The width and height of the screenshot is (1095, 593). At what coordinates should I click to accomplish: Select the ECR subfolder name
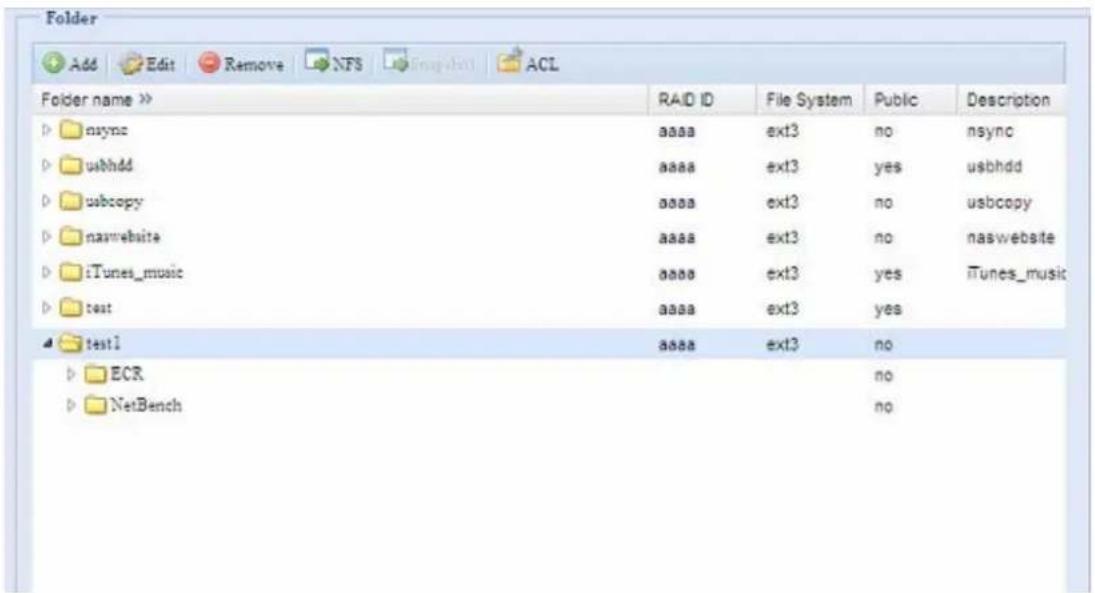[x=127, y=374]
